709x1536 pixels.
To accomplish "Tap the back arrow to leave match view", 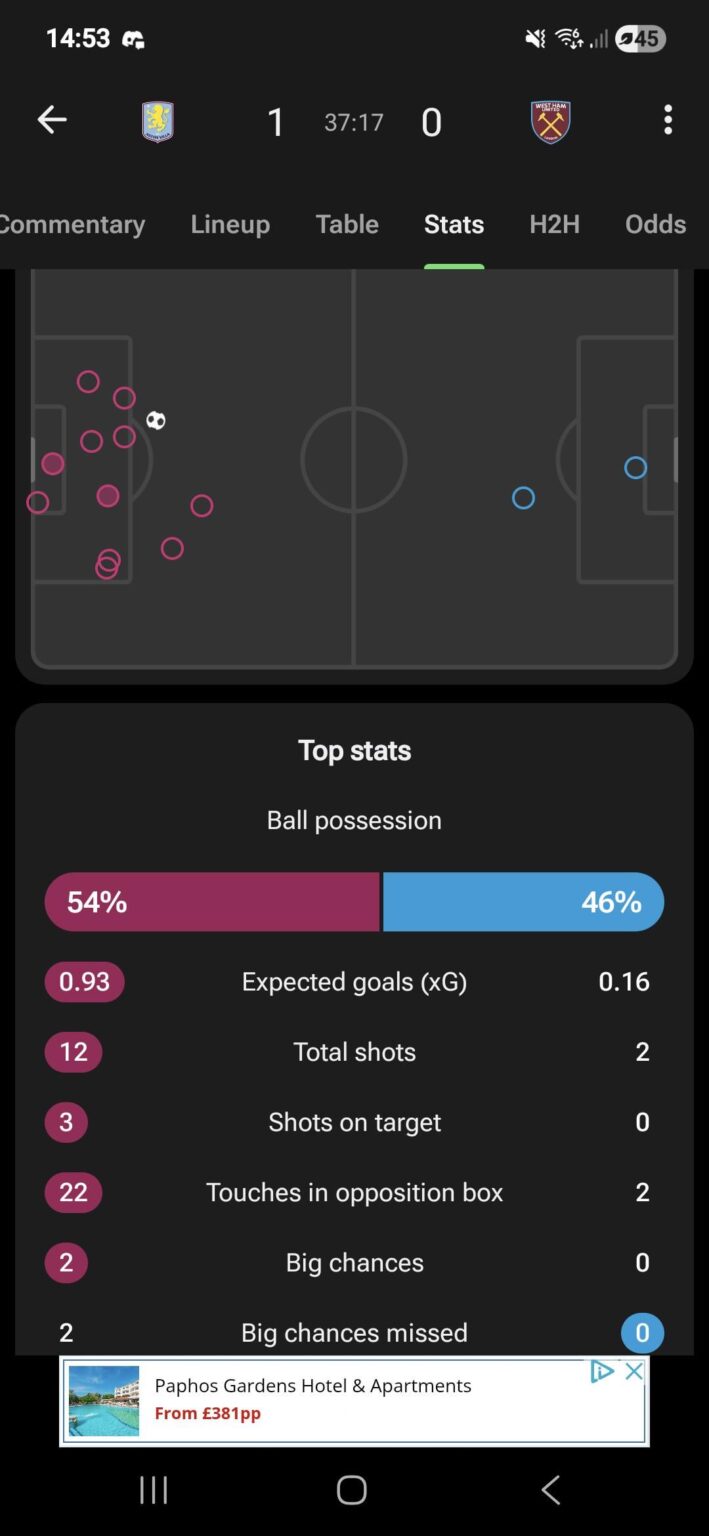I will (52, 119).
